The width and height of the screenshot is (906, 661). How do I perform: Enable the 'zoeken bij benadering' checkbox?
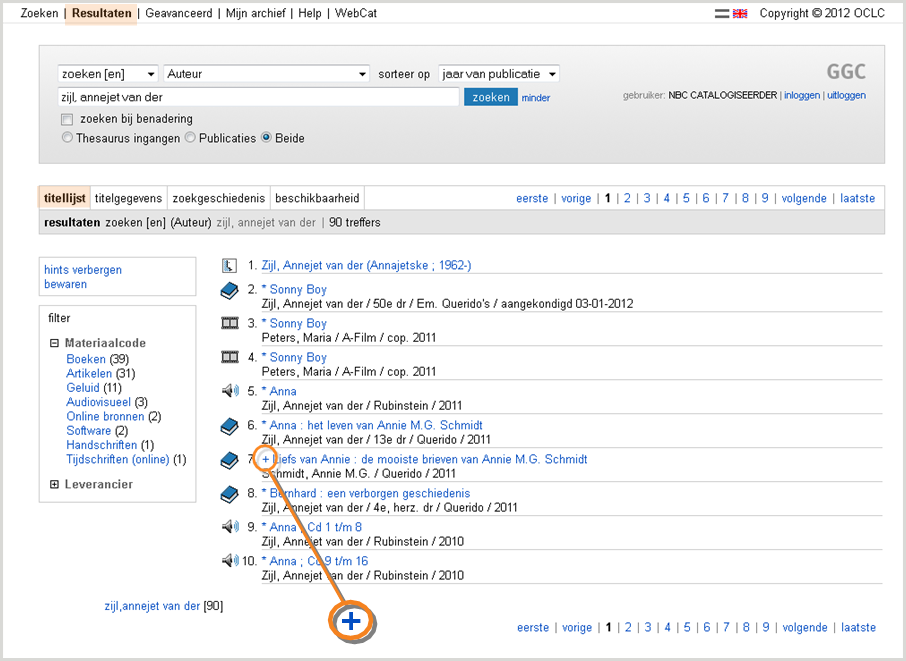[68, 120]
